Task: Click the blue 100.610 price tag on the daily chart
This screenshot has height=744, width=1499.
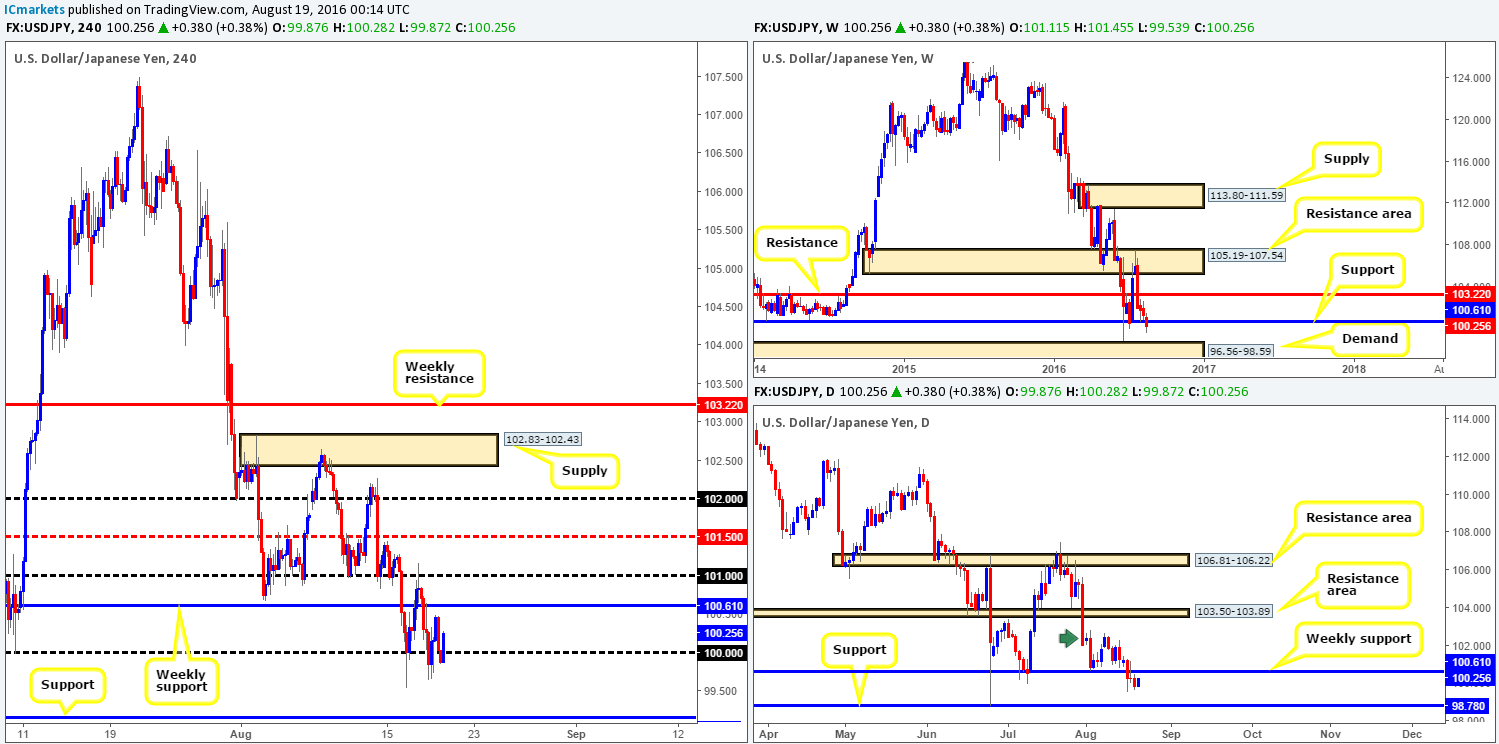Action: [x=1470, y=662]
